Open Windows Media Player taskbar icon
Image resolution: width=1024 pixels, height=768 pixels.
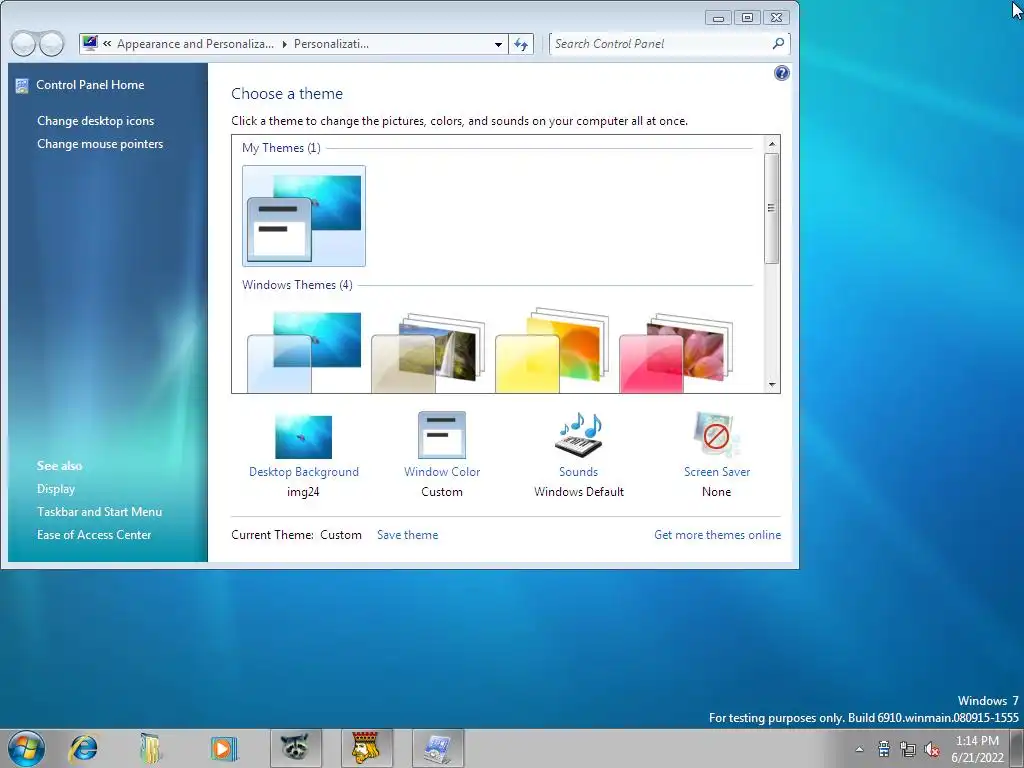[x=223, y=748]
